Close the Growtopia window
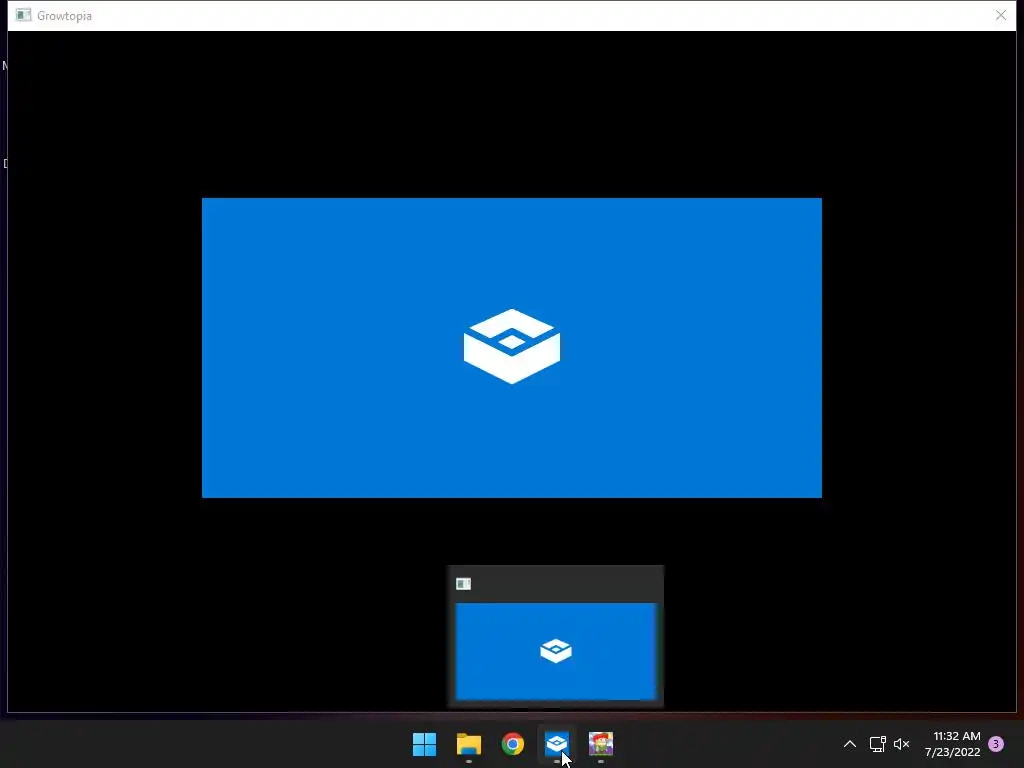1024x768 pixels. click(x=1000, y=15)
